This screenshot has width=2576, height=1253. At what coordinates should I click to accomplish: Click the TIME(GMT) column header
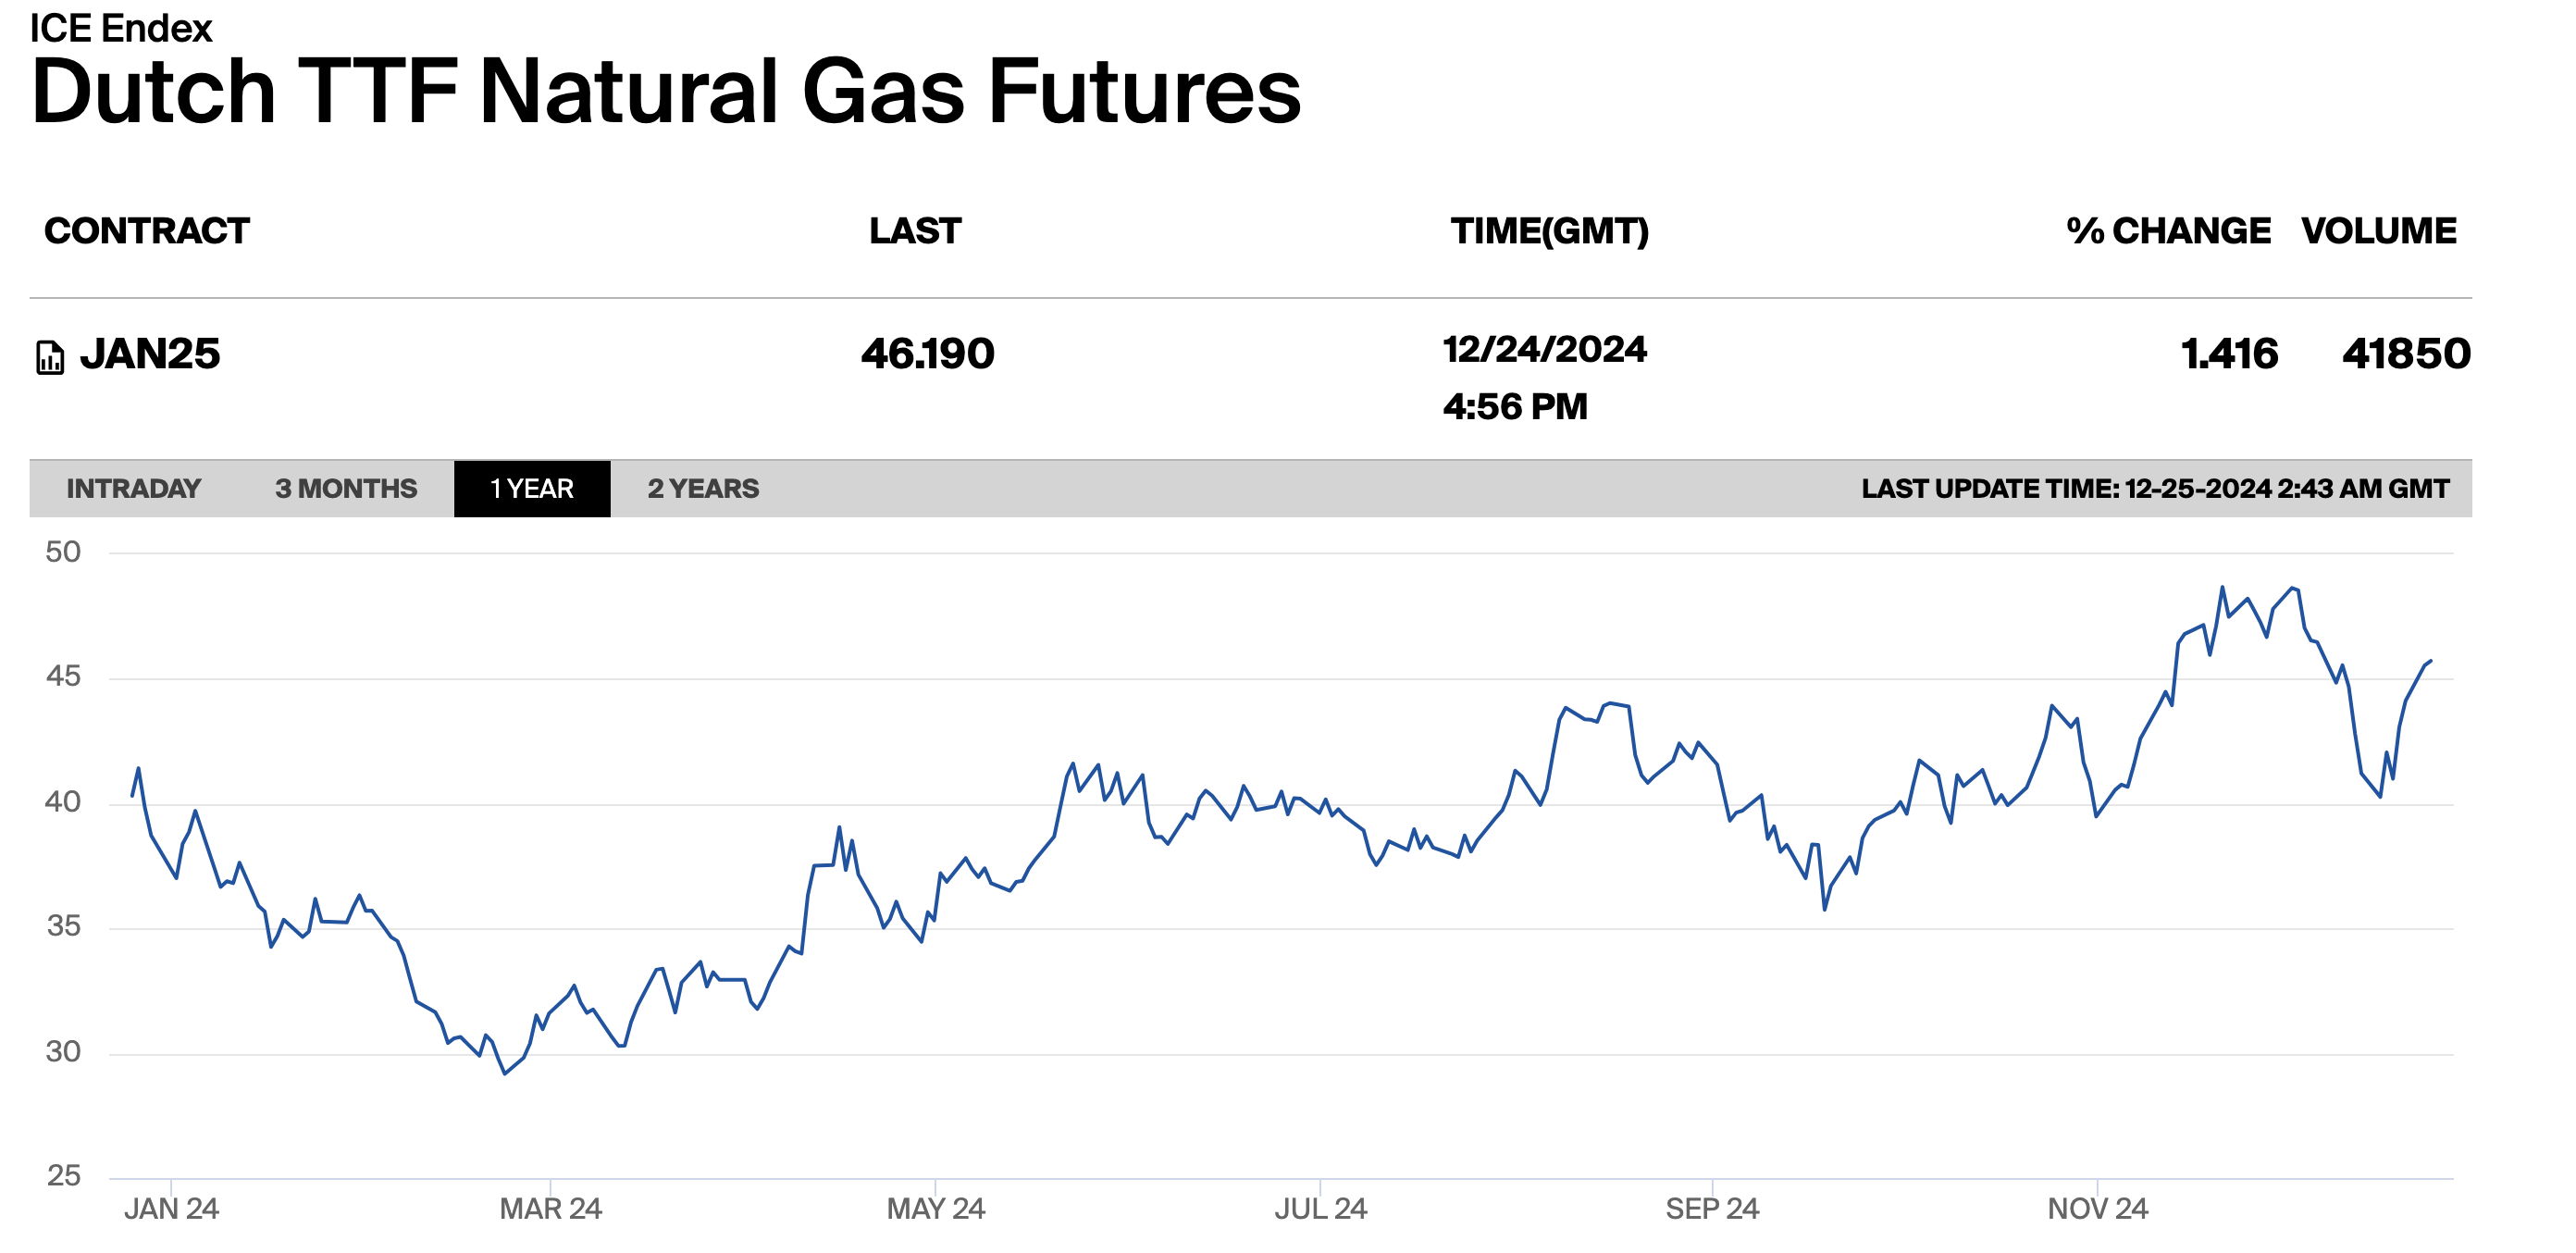[1549, 231]
